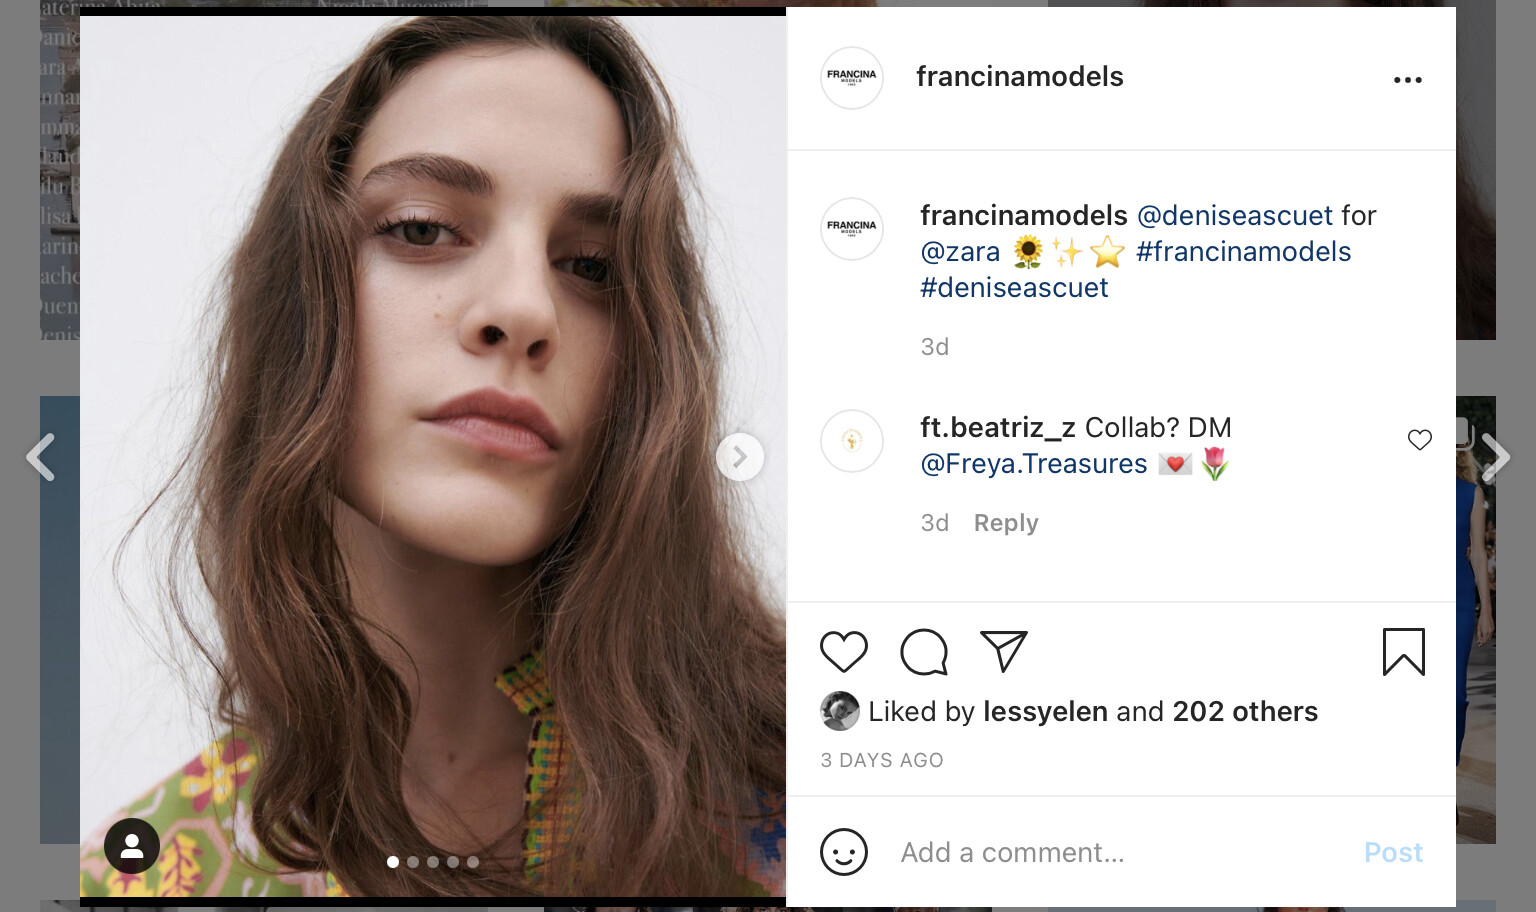Open the @Freya.Treasures mention in comment

(x=1033, y=464)
